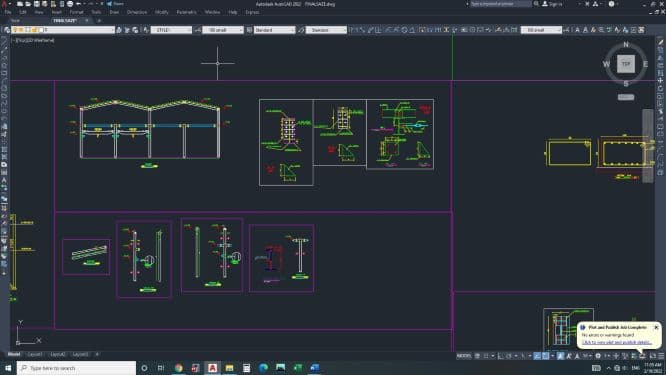Screen dimensions: 666x375
Task: Switch to the Layout1 tab
Action: click(34, 354)
